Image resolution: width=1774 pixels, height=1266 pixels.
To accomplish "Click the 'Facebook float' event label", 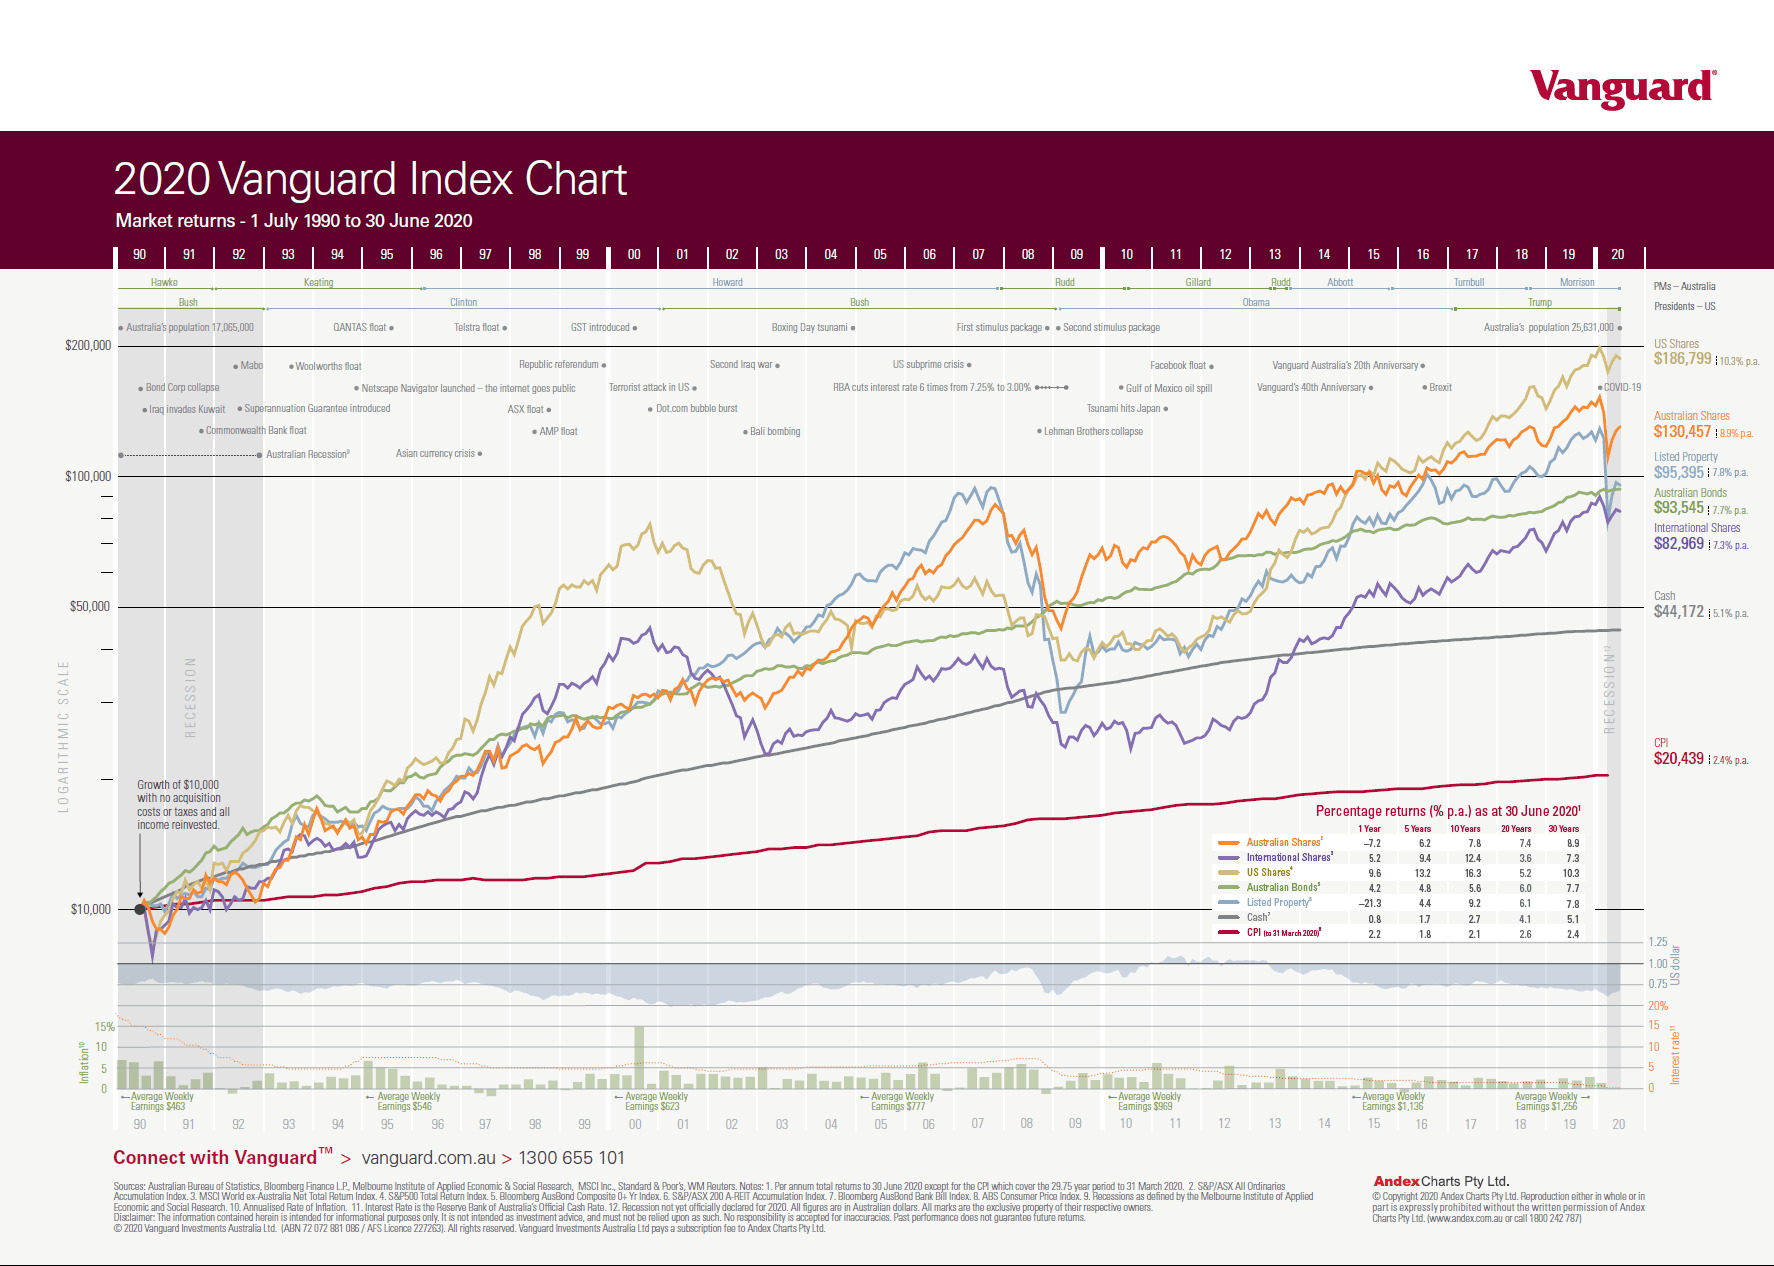I will (x=1177, y=365).
